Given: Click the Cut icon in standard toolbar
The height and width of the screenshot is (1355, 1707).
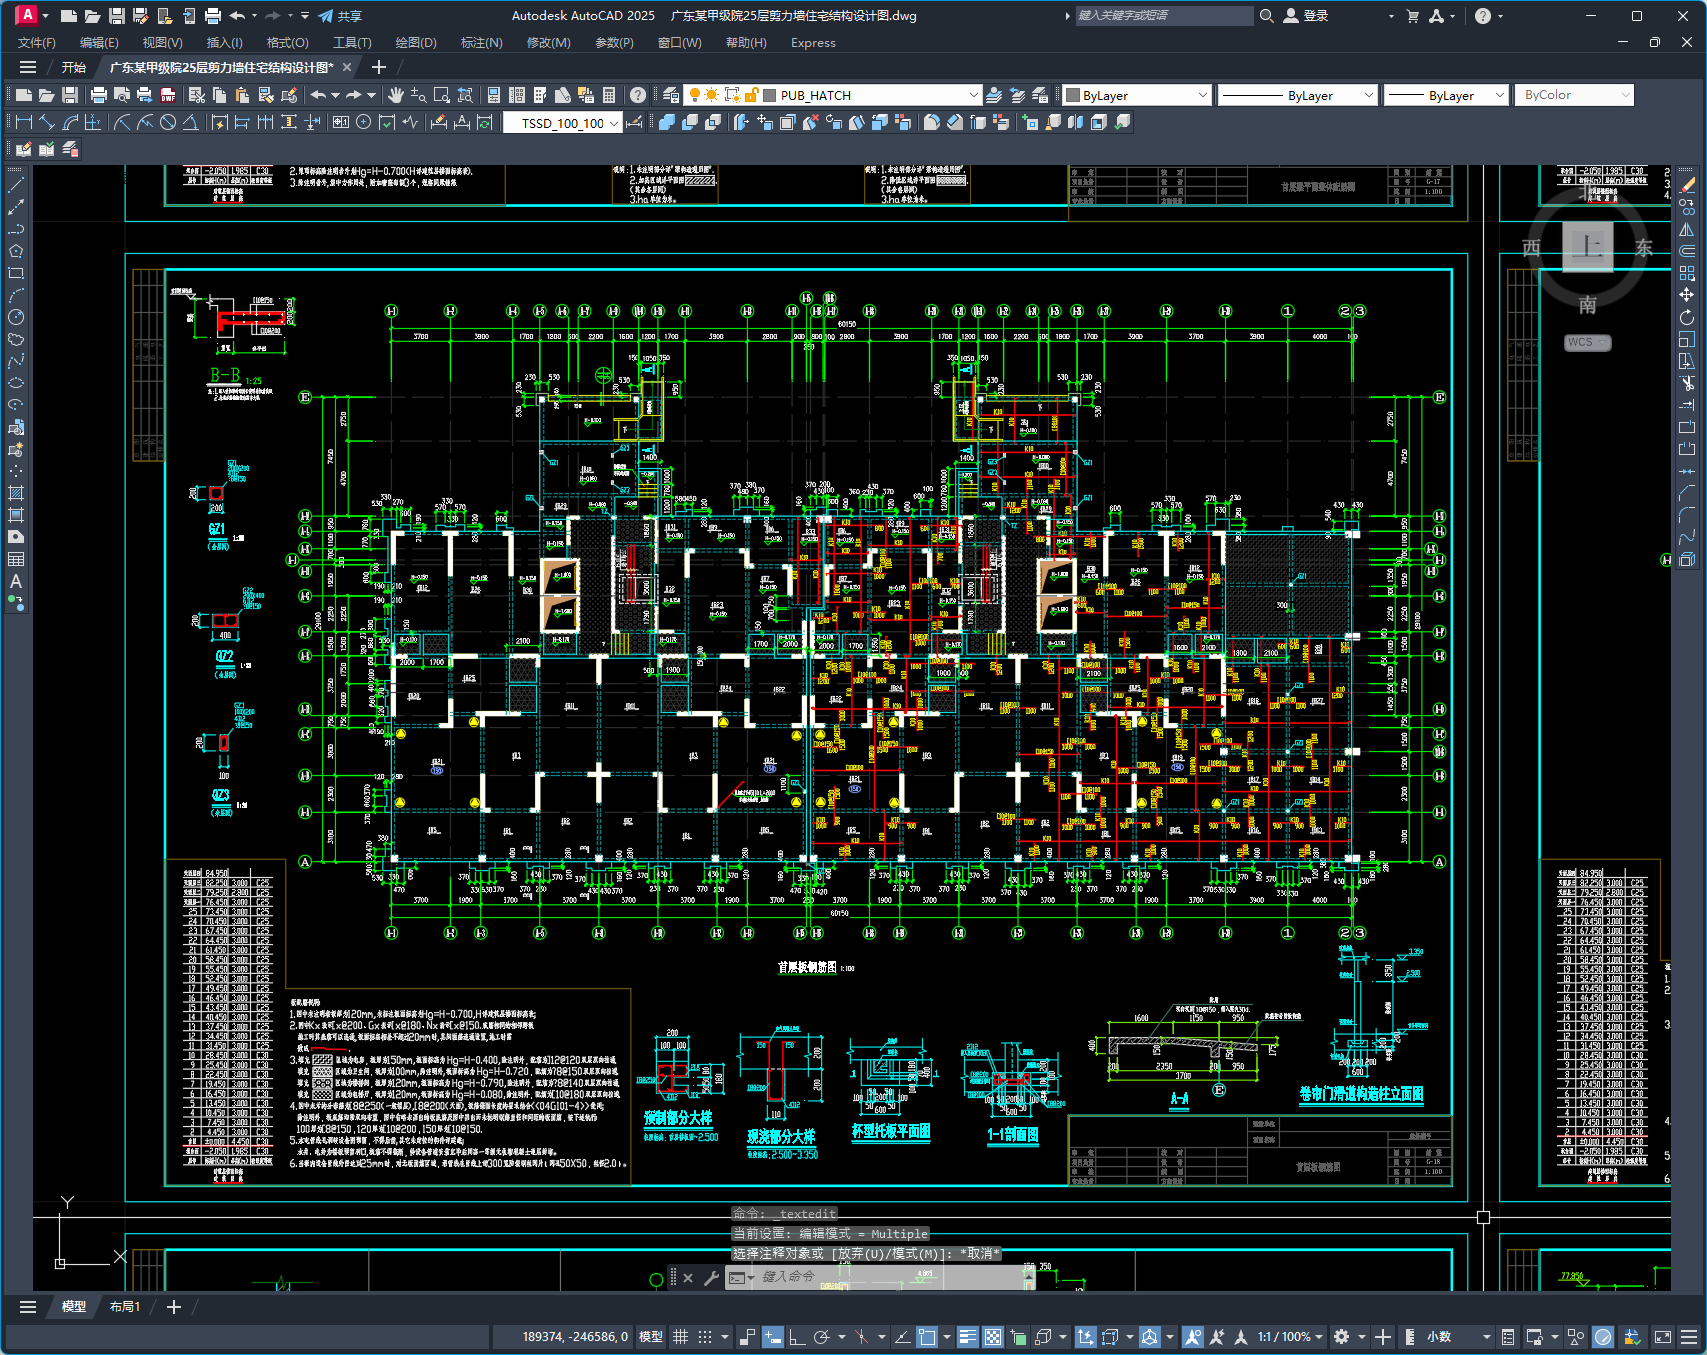Looking at the screenshot, I should 196,95.
